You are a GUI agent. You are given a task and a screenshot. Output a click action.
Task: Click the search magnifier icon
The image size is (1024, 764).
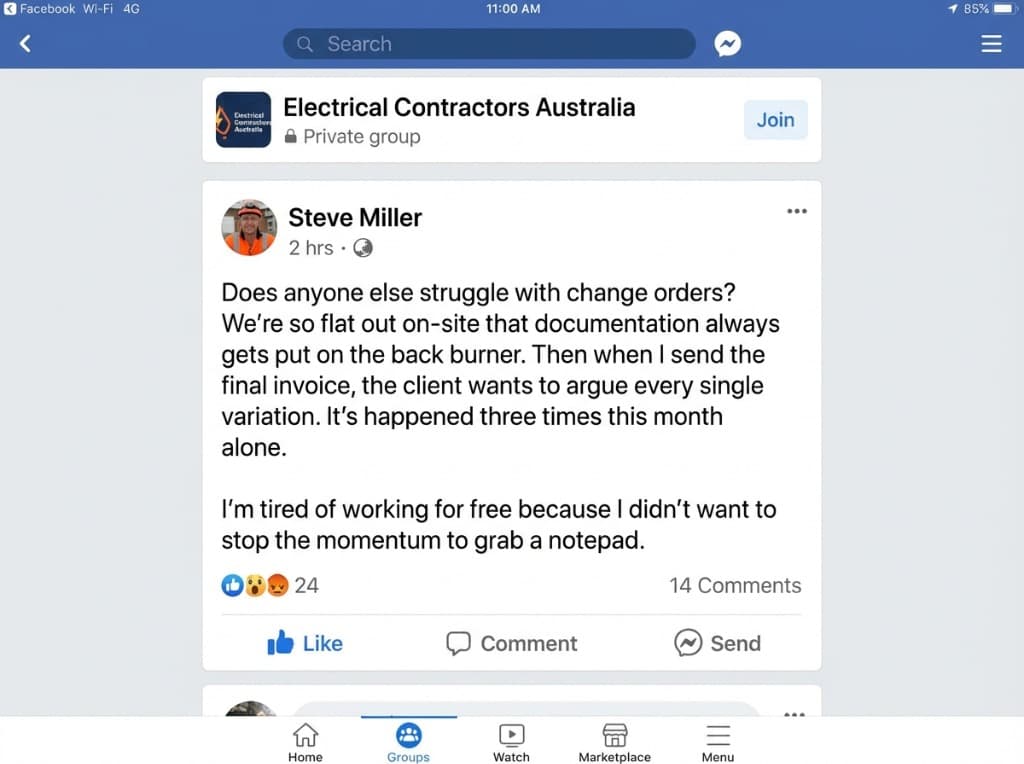(x=304, y=44)
